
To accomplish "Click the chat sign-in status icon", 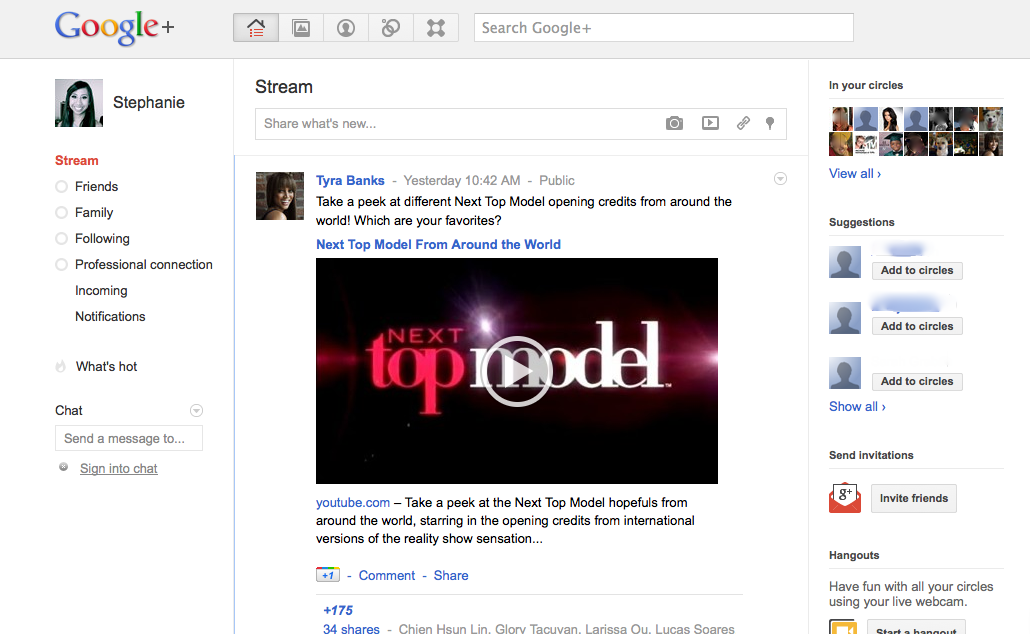I will [64, 467].
